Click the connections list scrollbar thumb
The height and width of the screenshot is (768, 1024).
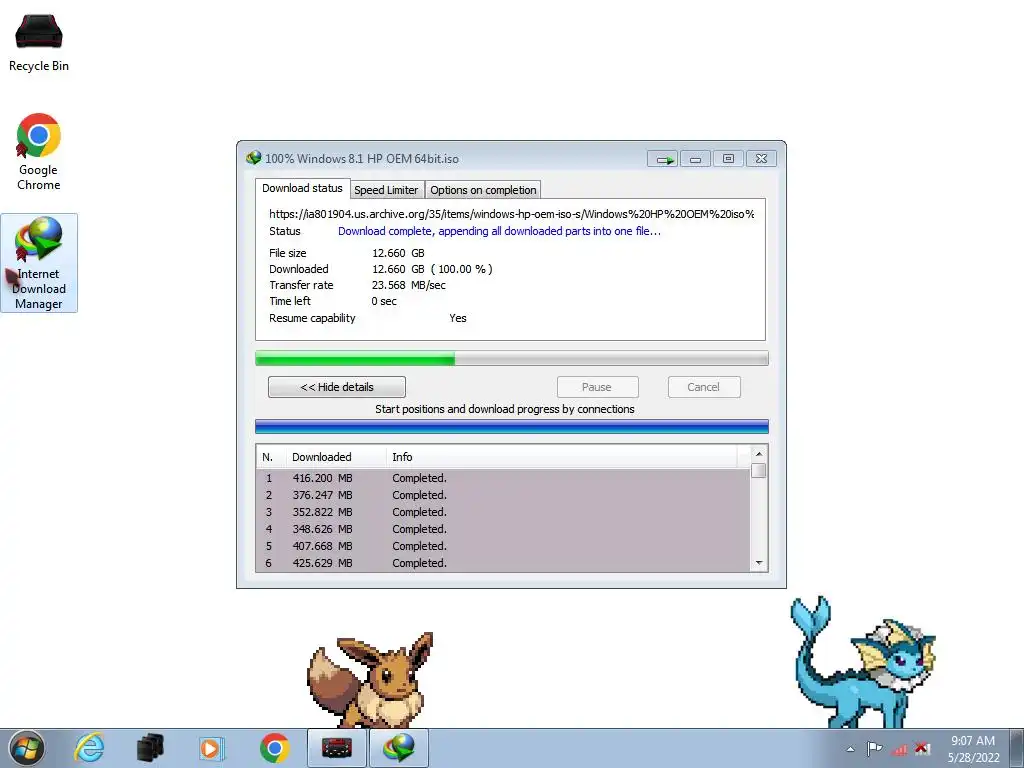[x=758, y=470]
